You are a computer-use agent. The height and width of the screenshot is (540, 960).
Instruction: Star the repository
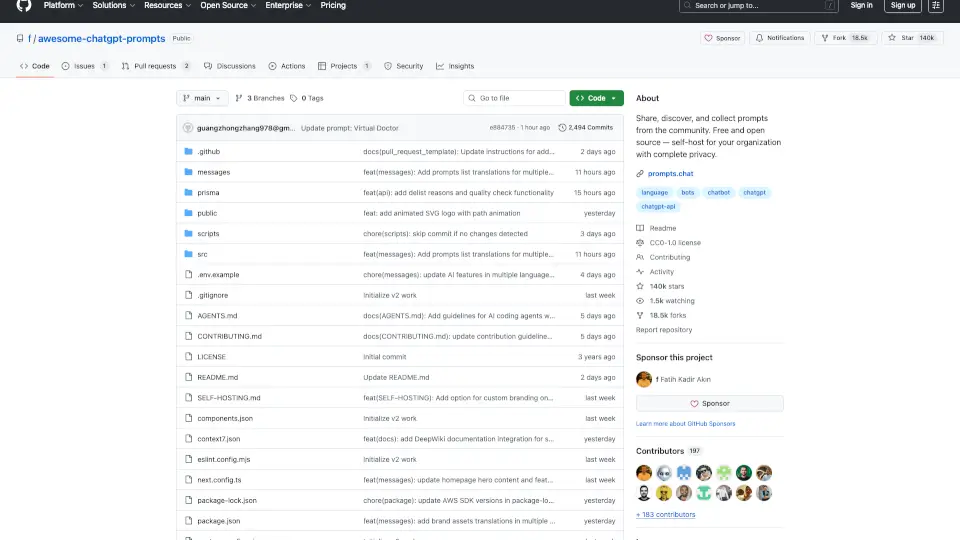[x=907, y=38]
